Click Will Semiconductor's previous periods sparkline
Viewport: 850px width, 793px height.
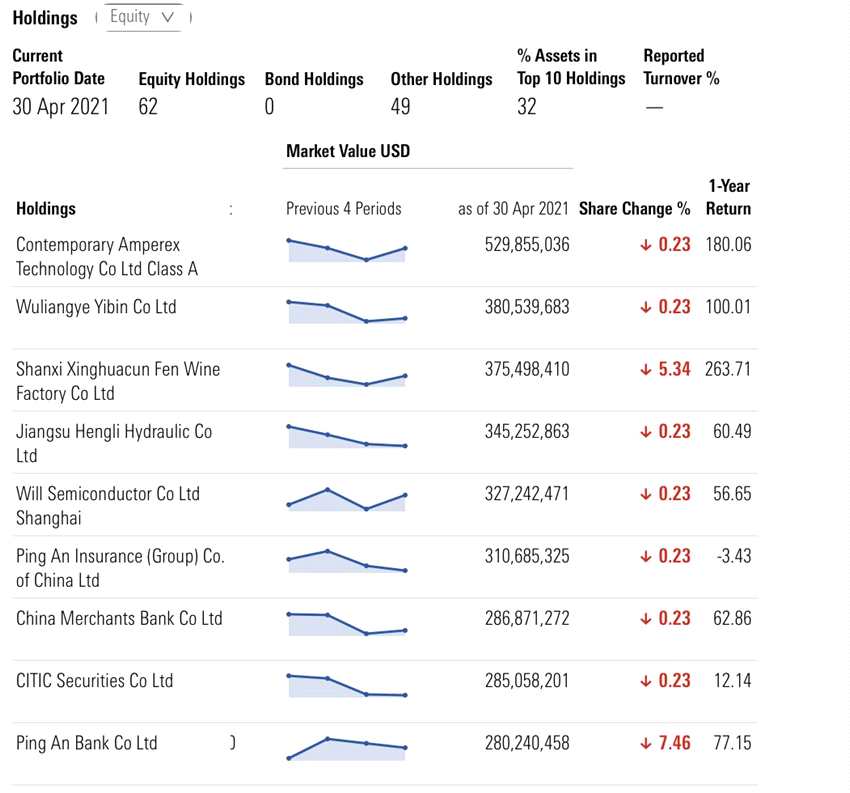(346, 499)
